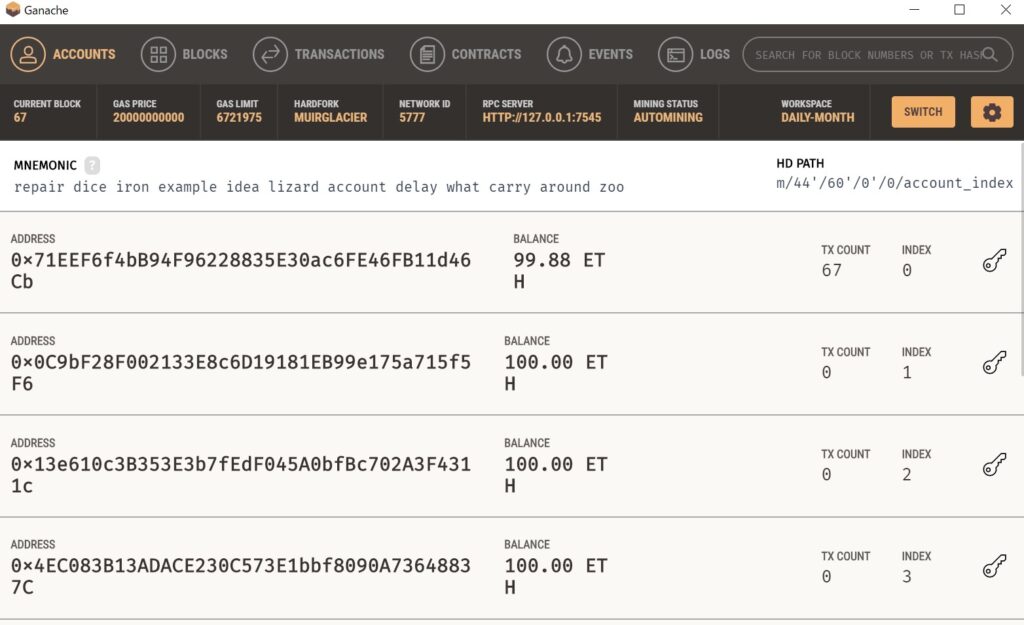Click the Events bell icon
Viewport: 1024px width, 625px height.
(564, 54)
